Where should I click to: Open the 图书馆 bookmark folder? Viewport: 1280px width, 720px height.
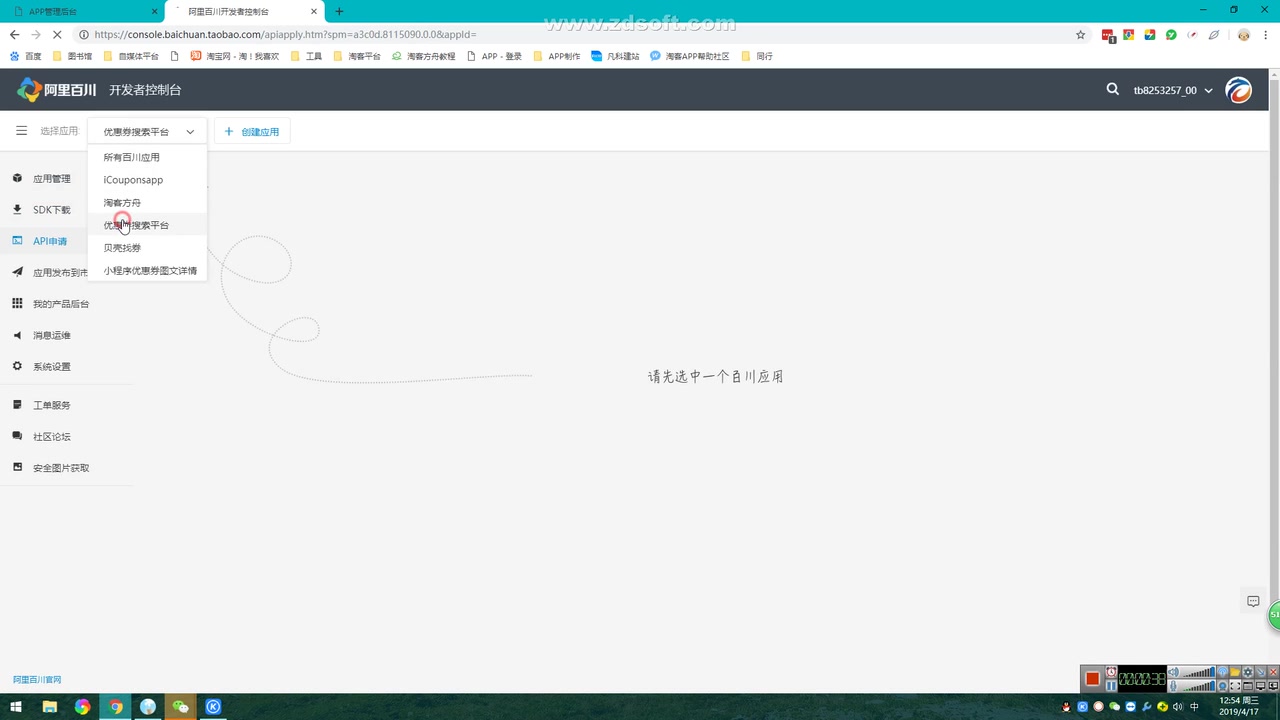point(72,56)
